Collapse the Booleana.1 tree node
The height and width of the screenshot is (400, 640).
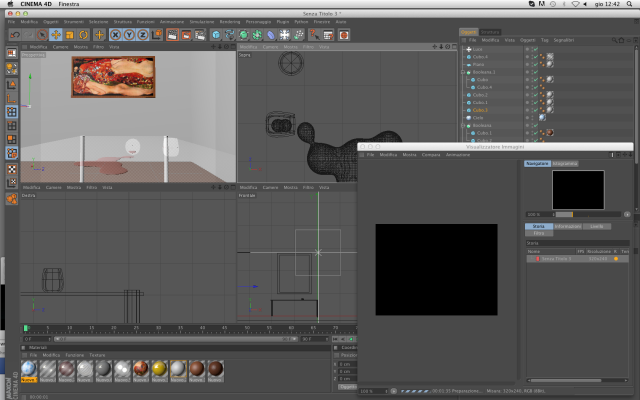[x=463, y=72]
